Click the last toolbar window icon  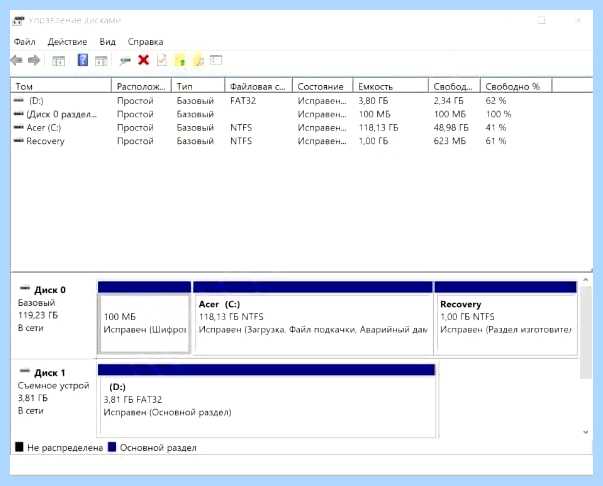[x=216, y=60]
